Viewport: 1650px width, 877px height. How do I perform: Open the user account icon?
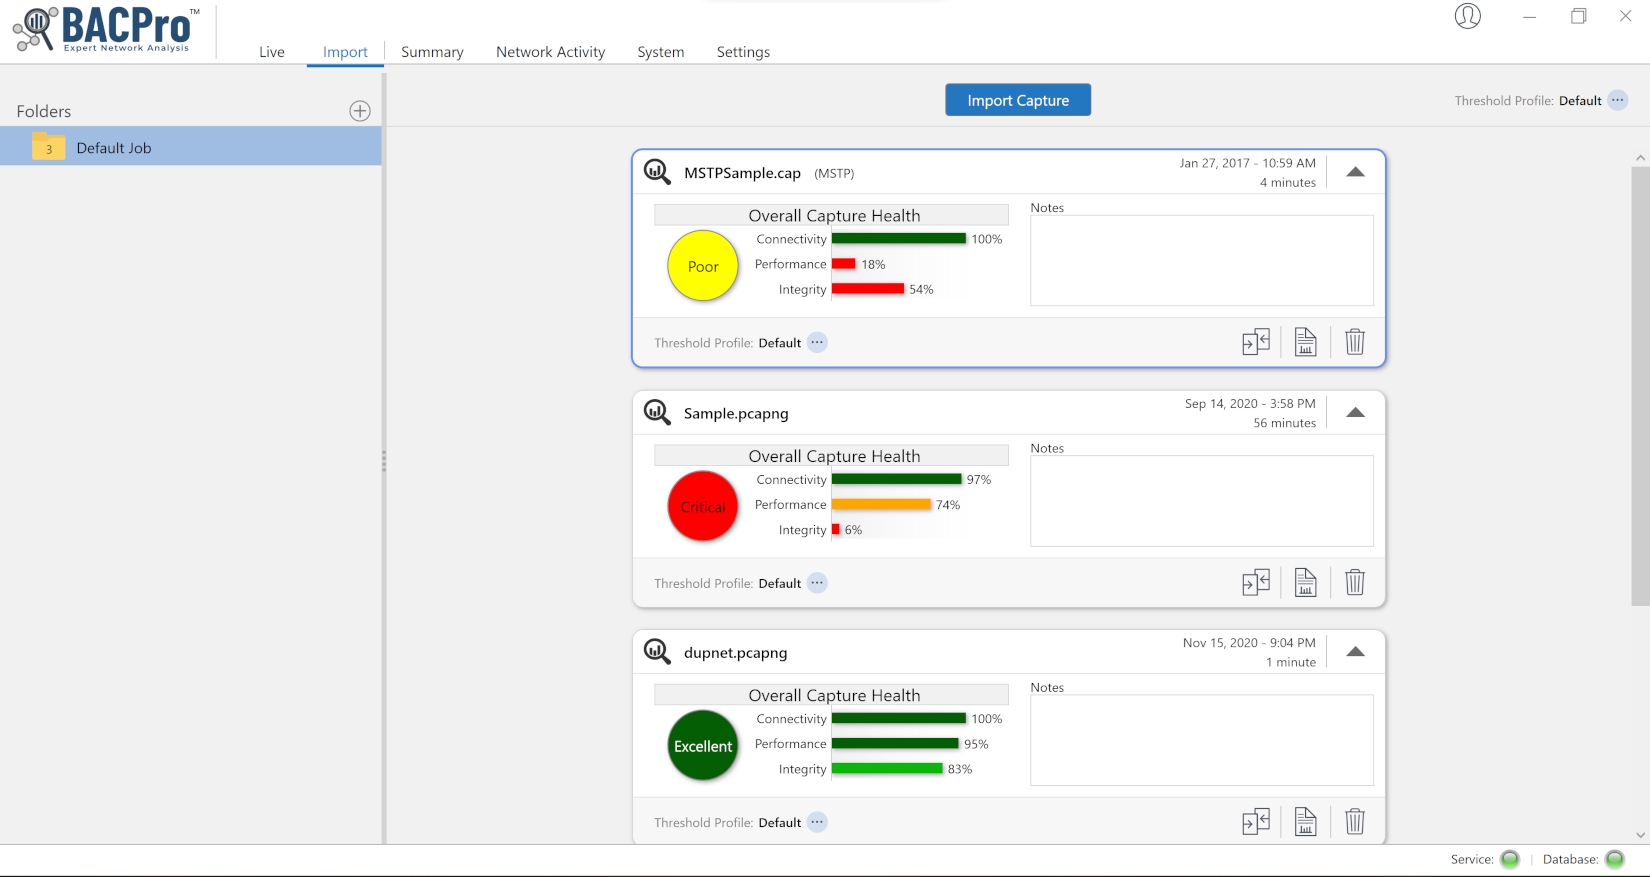coord(1467,16)
